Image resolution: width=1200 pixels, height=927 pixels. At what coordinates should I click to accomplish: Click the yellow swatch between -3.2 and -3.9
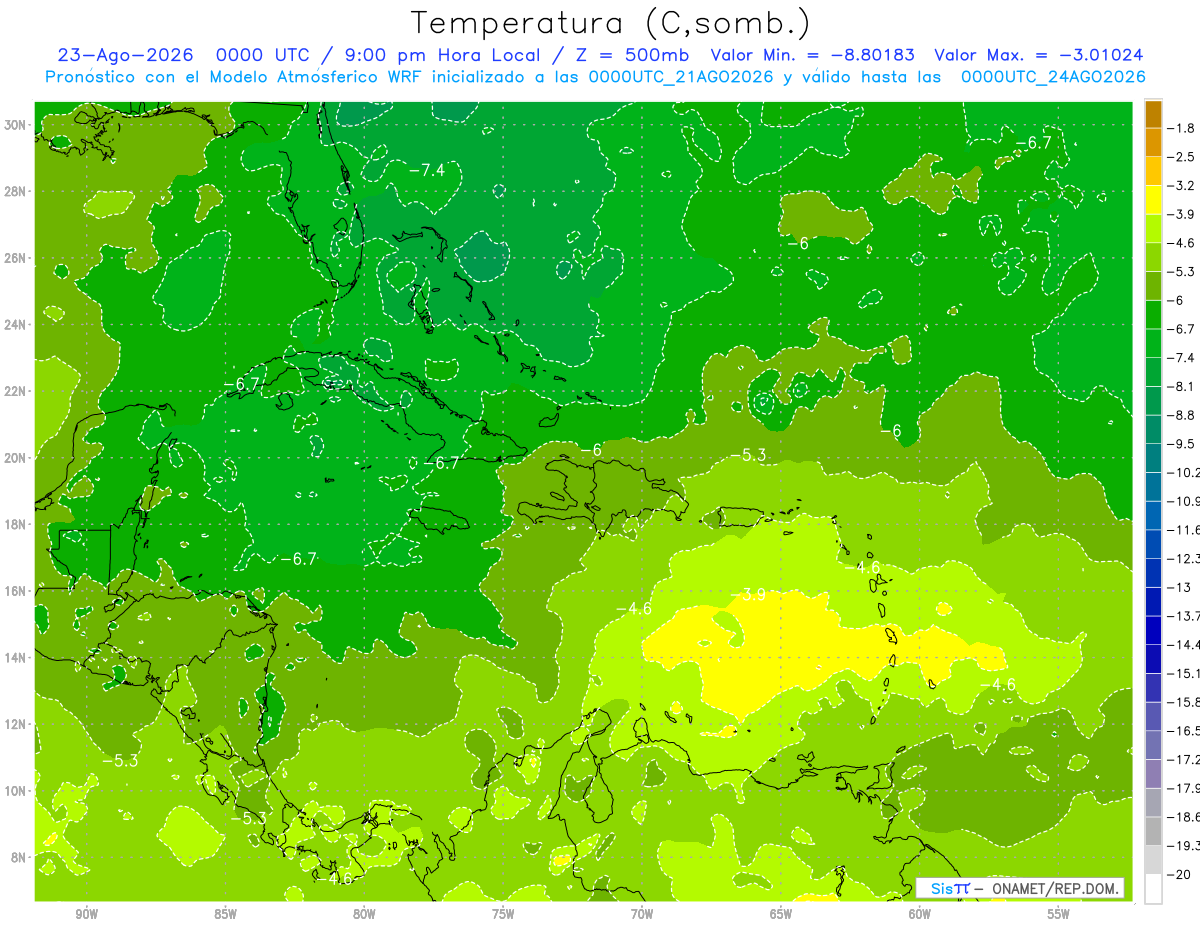pos(1153,199)
